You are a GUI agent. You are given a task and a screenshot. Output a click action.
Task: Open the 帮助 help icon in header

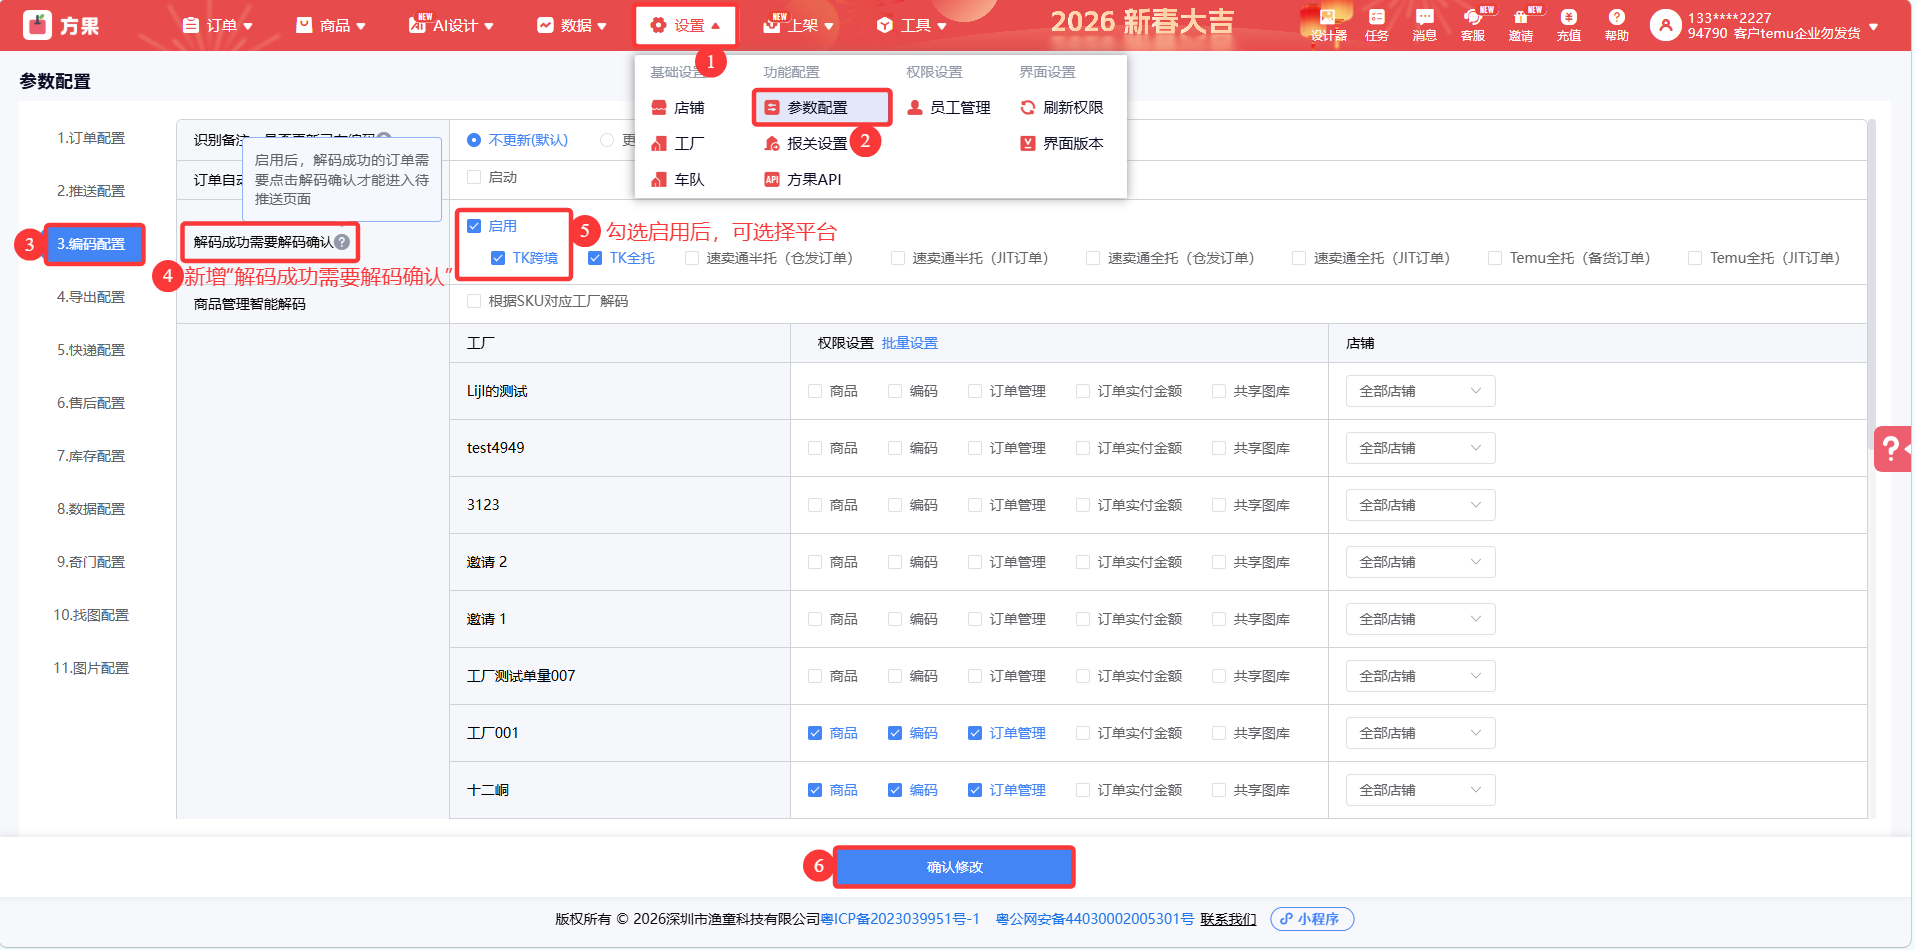pos(1616,25)
